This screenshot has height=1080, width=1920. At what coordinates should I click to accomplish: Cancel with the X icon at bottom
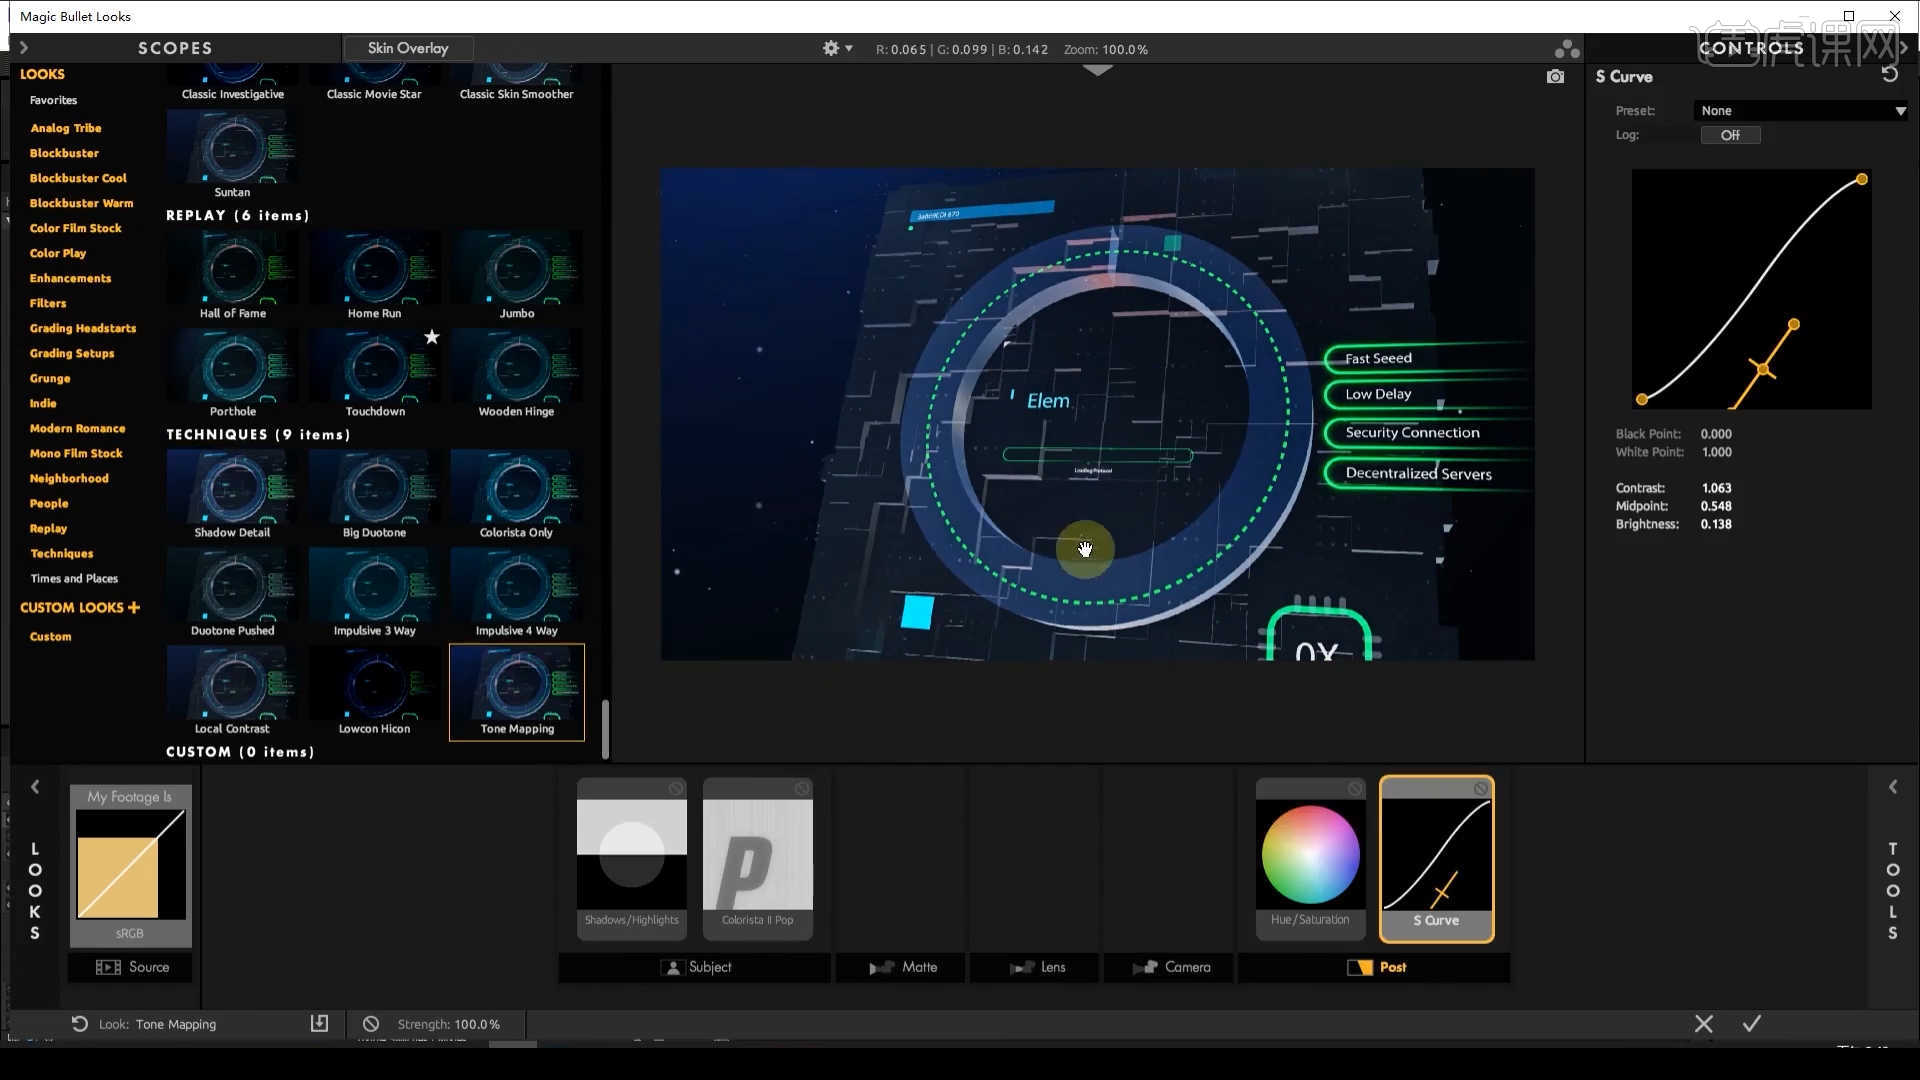tap(1703, 1023)
